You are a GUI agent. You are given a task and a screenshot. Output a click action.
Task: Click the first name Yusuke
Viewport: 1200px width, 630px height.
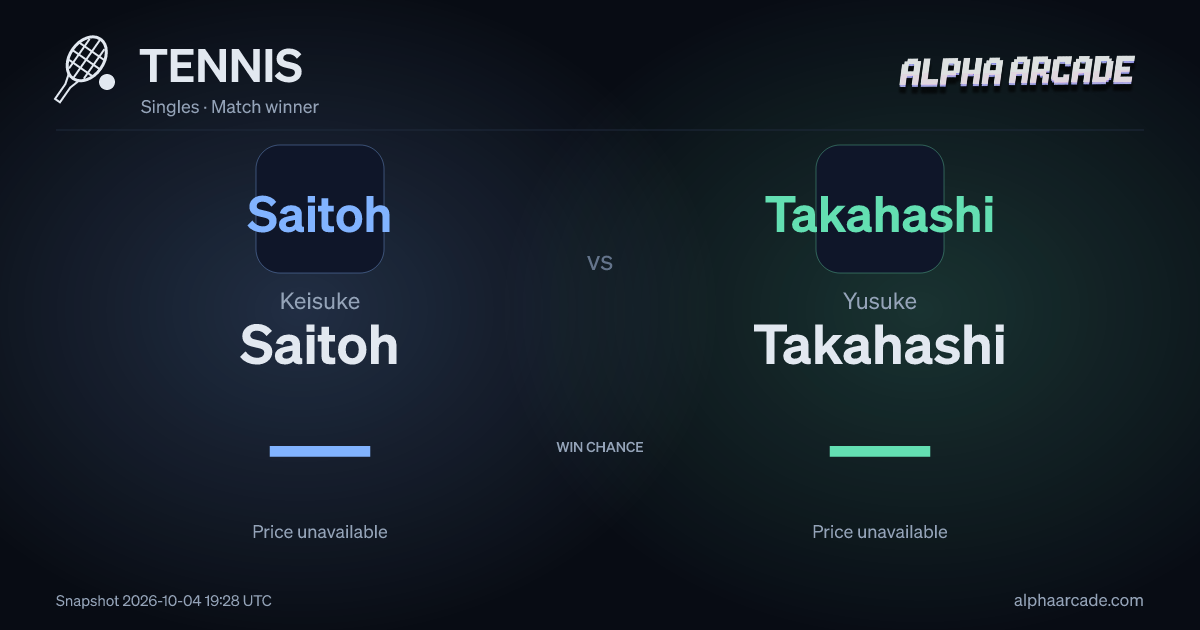[880, 301]
